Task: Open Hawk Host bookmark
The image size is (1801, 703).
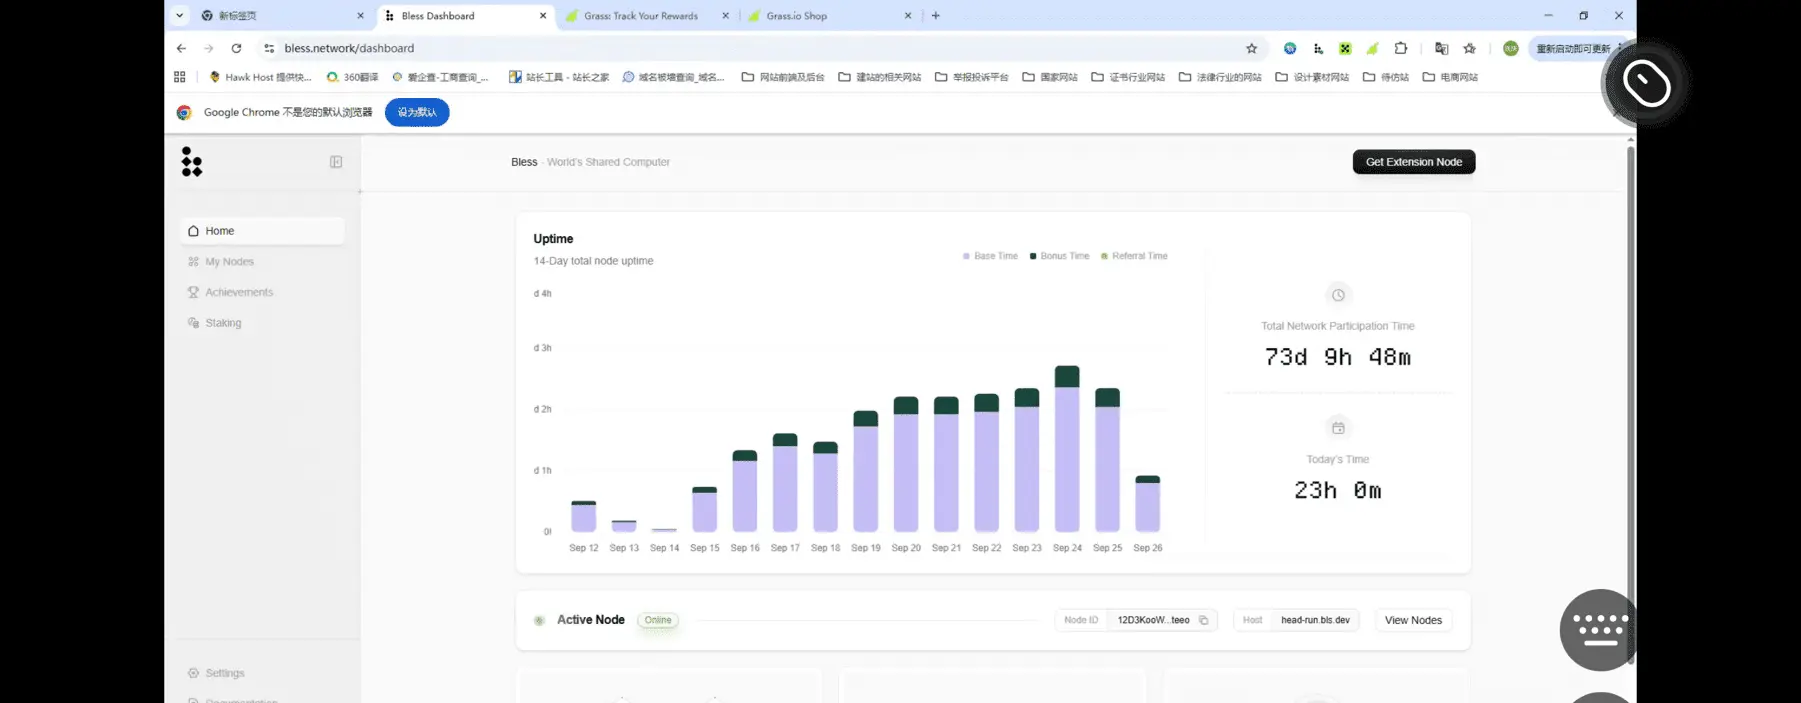Action: [x=260, y=77]
